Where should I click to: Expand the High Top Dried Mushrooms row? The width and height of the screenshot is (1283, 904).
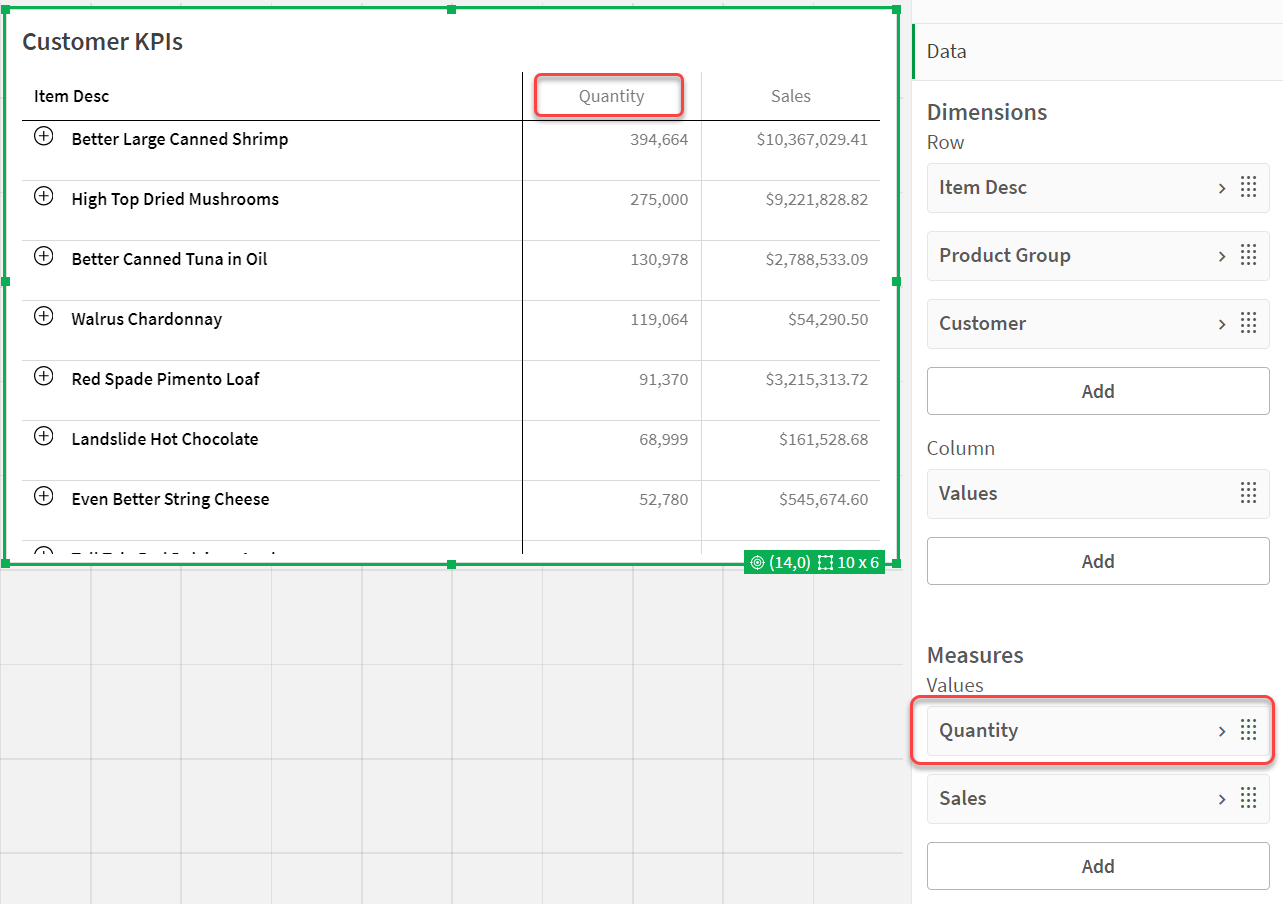pyautogui.click(x=43, y=196)
